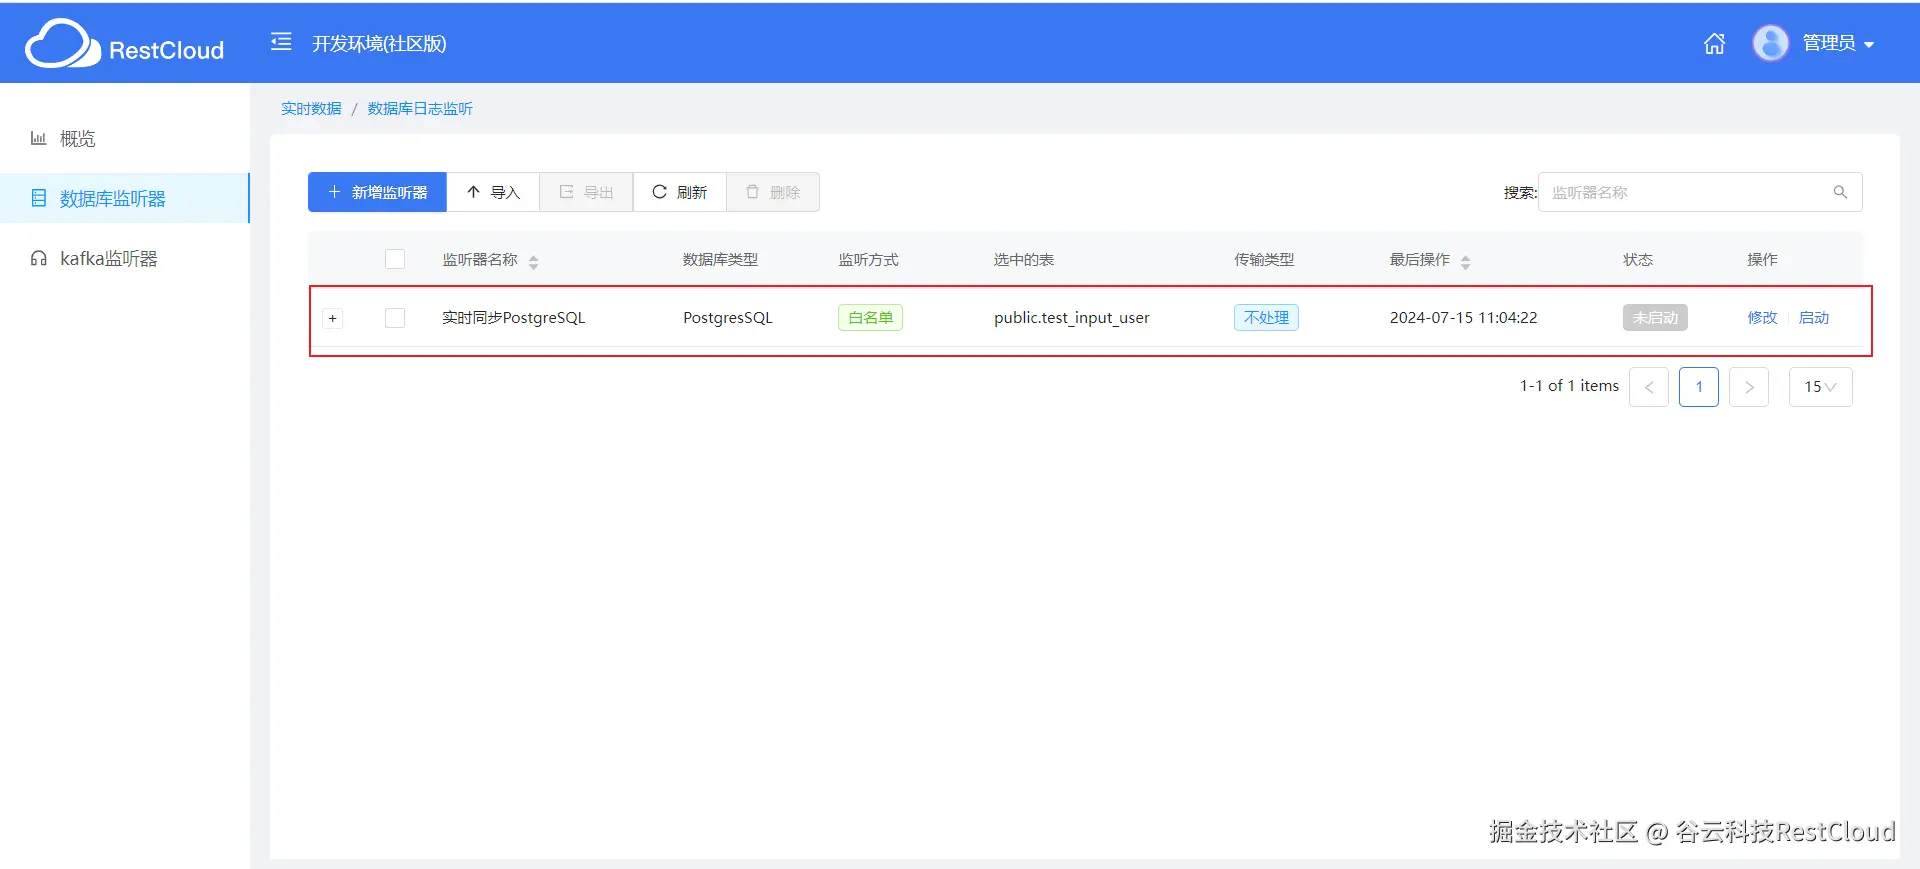1920x869 pixels.
Task: Open the 管理员 user dropdown
Action: point(1838,43)
